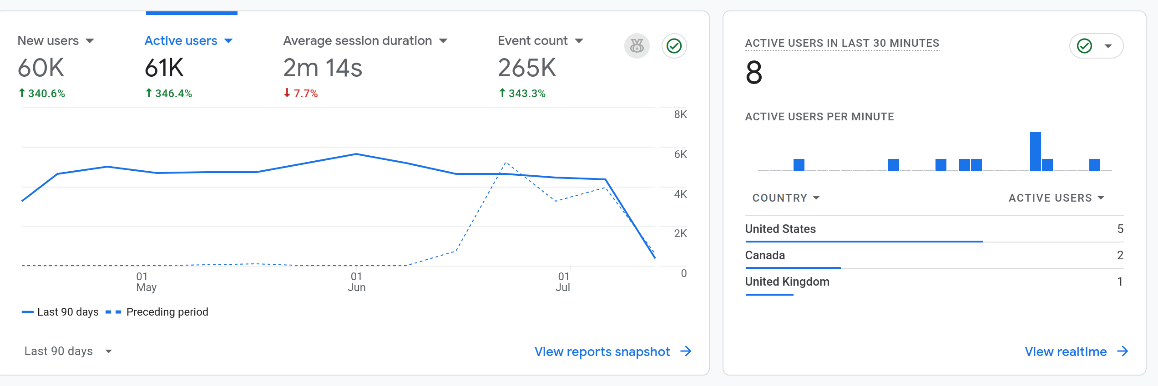This screenshot has height=386, width=1158.
Task: Open the realtime card checkmark dropdown
Action: tap(1096, 46)
